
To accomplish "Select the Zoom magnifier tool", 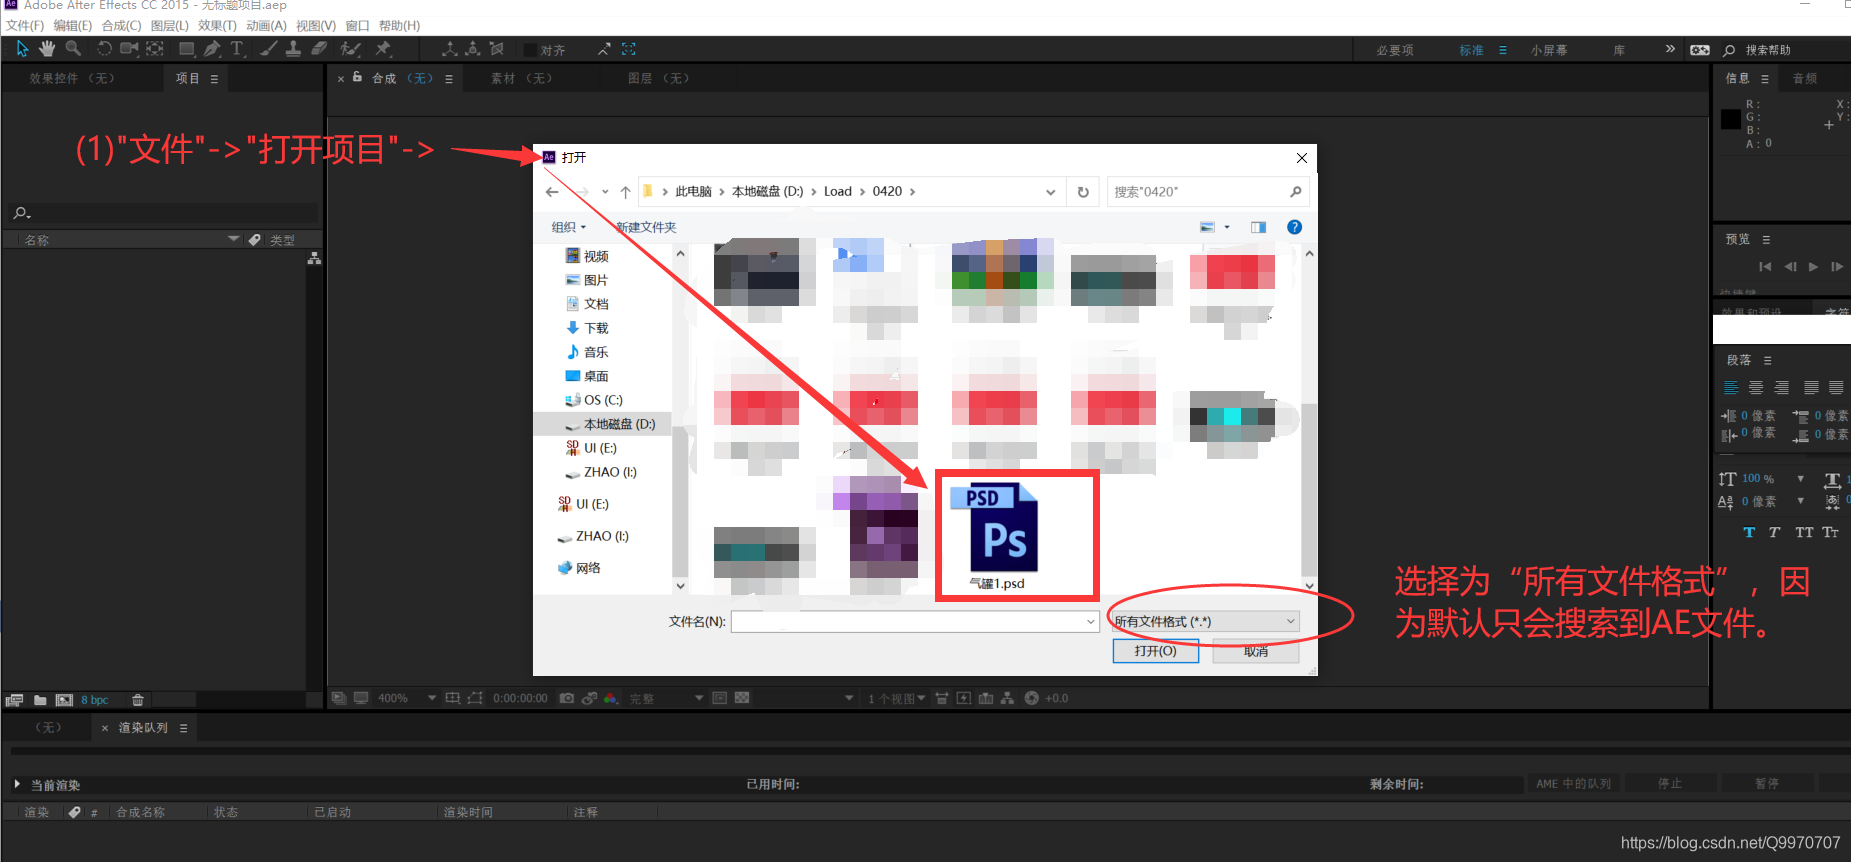I will [x=73, y=49].
